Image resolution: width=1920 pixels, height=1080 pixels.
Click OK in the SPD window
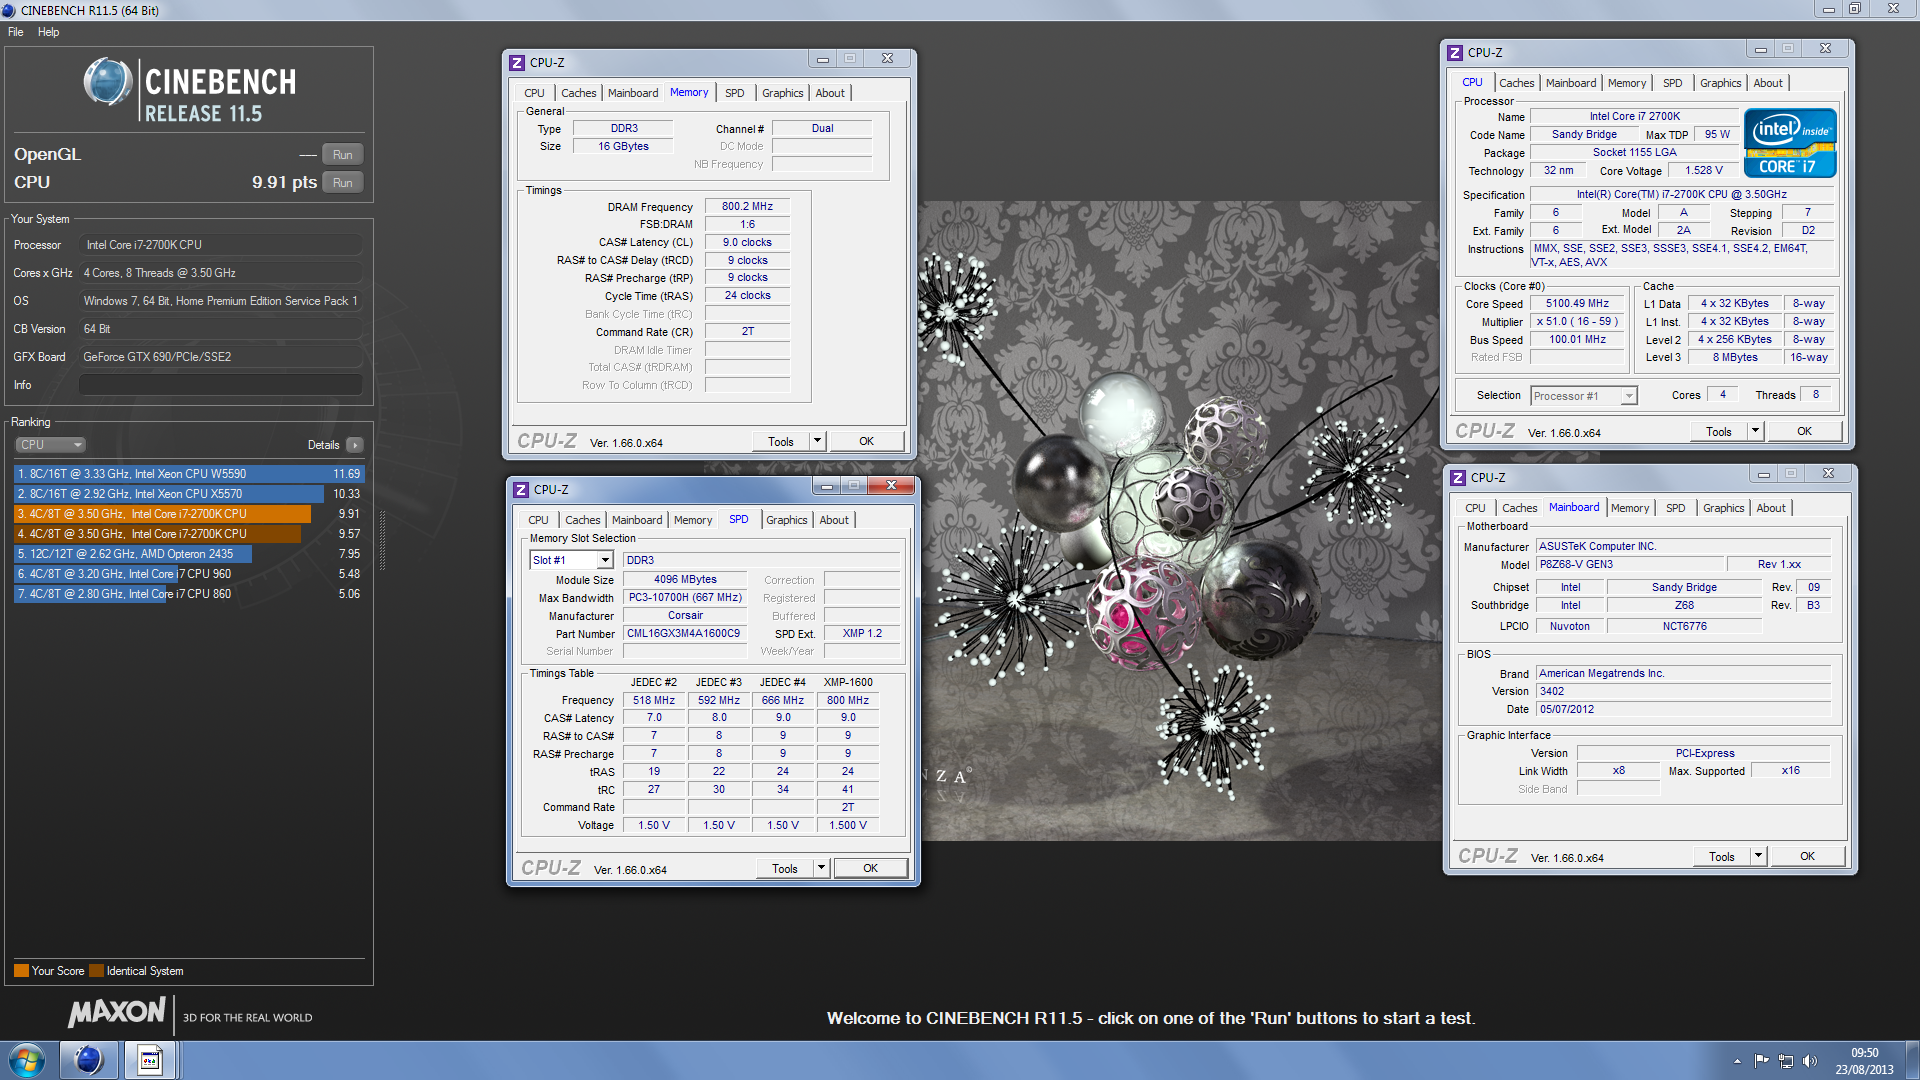[870, 868]
